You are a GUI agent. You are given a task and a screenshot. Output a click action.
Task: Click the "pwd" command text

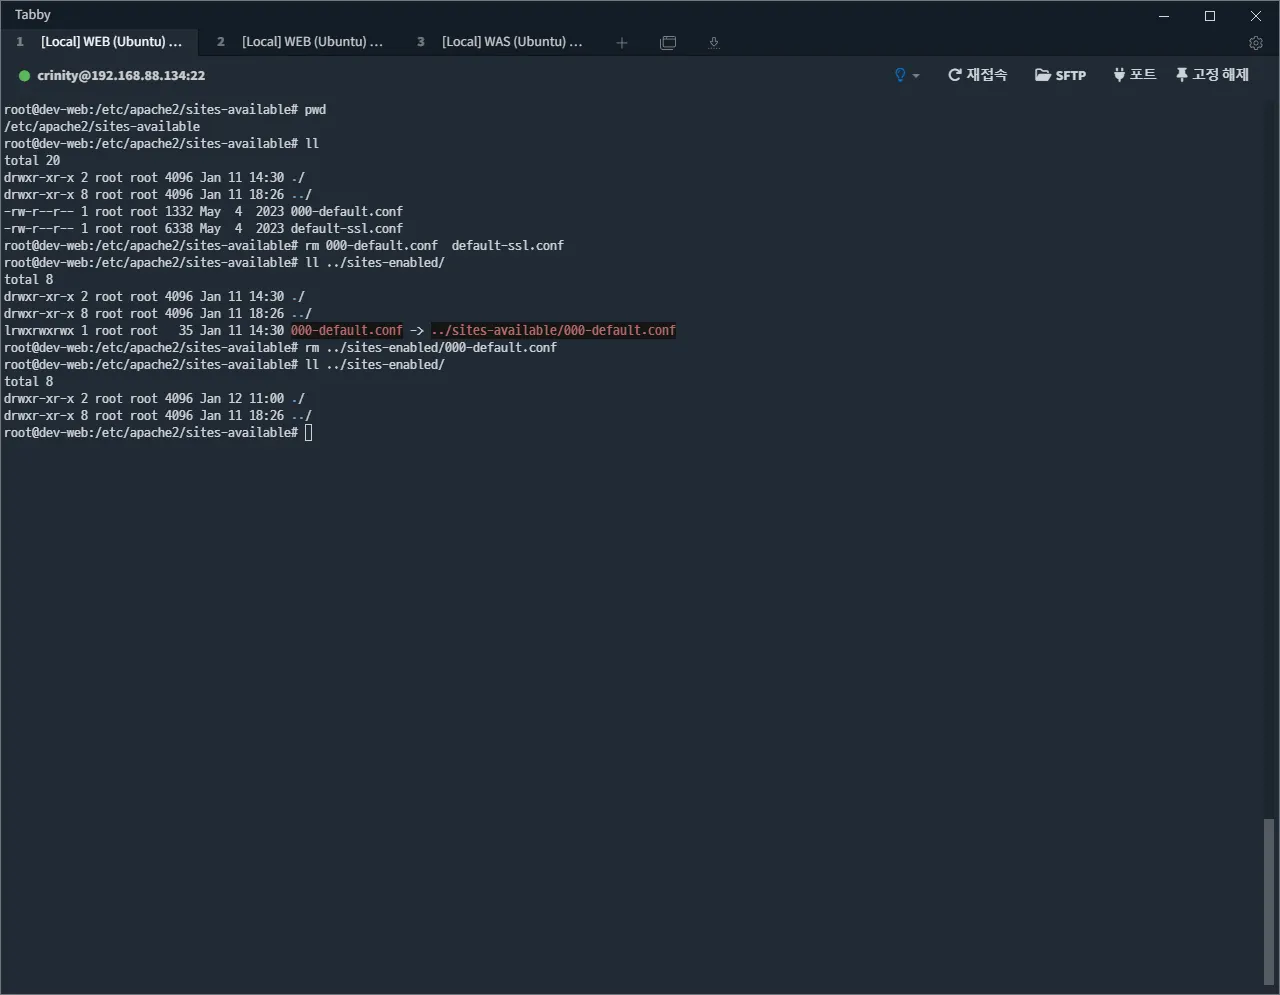[x=315, y=110]
